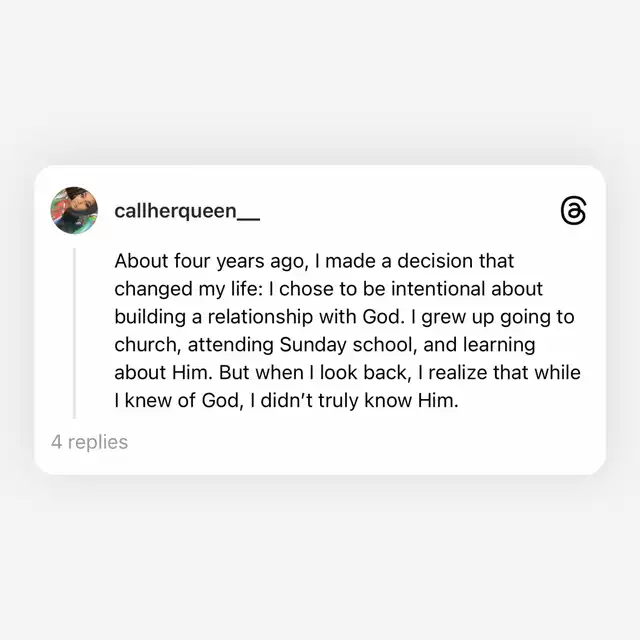Click the Threads logo icon

pyautogui.click(x=573, y=211)
